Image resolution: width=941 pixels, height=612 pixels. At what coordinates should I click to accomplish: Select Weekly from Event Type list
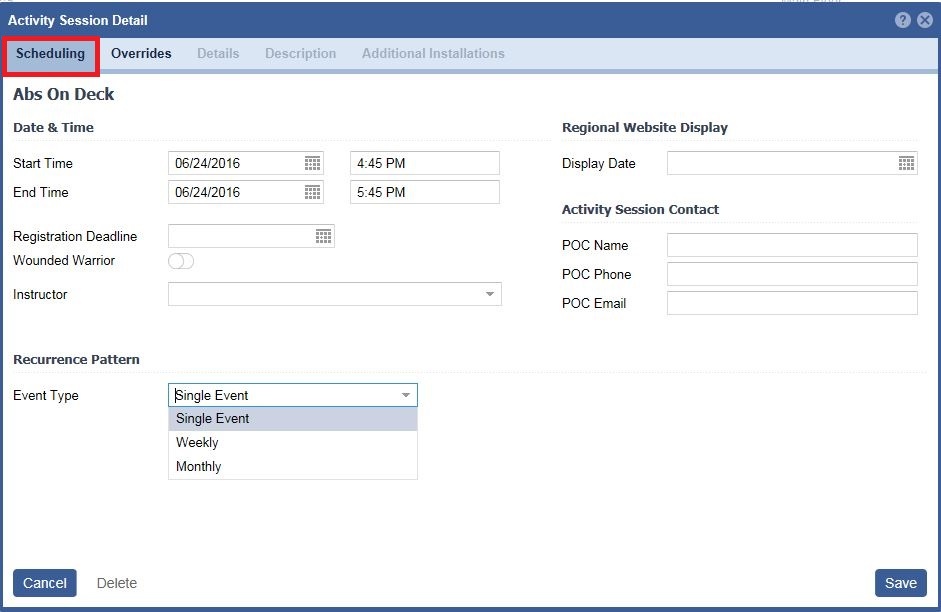[x=197, y=442]
